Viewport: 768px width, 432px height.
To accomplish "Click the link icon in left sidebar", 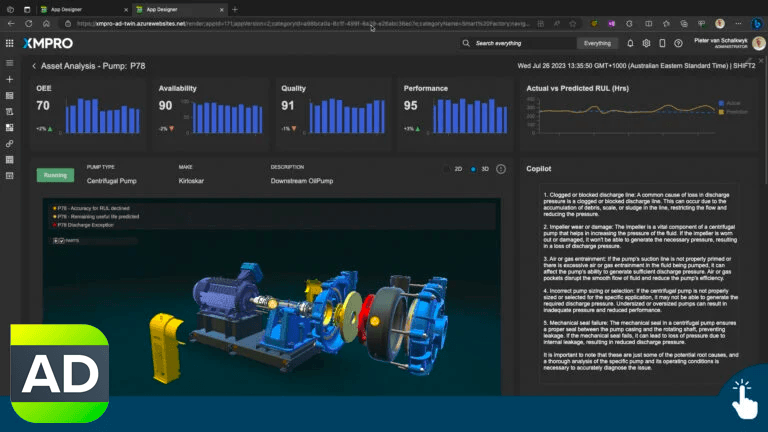I will pyautogui.click(x=10, y=143).
